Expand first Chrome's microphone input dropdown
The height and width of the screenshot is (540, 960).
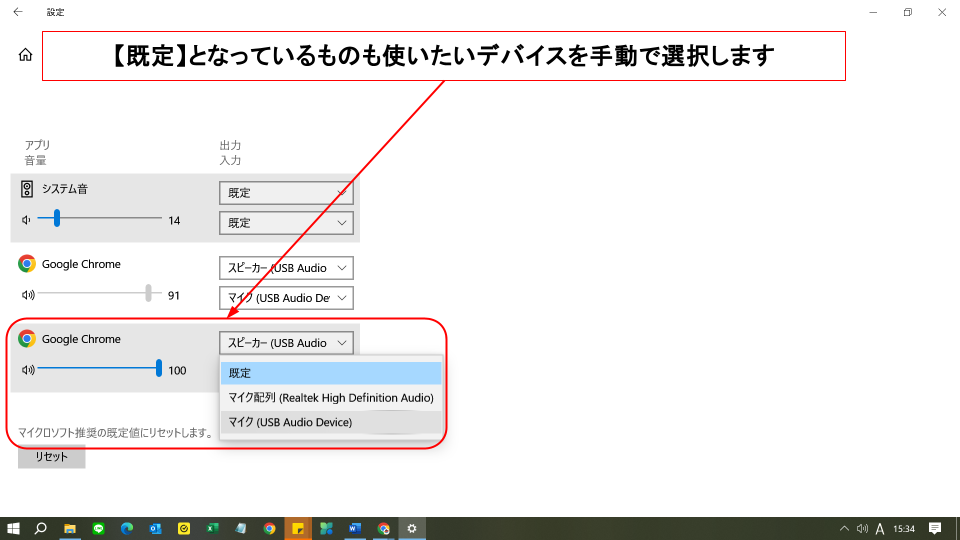coord(286,298)
